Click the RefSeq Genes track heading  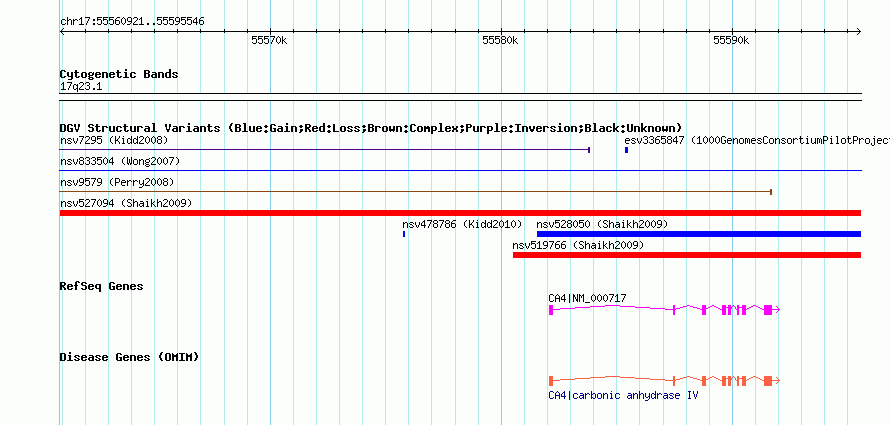pyautogui.click(x=102, y=286)
